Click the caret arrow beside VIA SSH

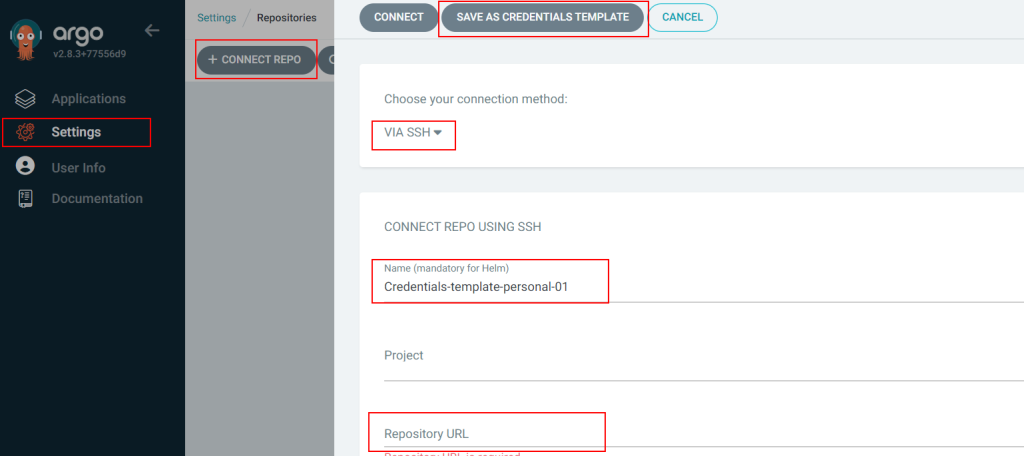coord(438,133)
